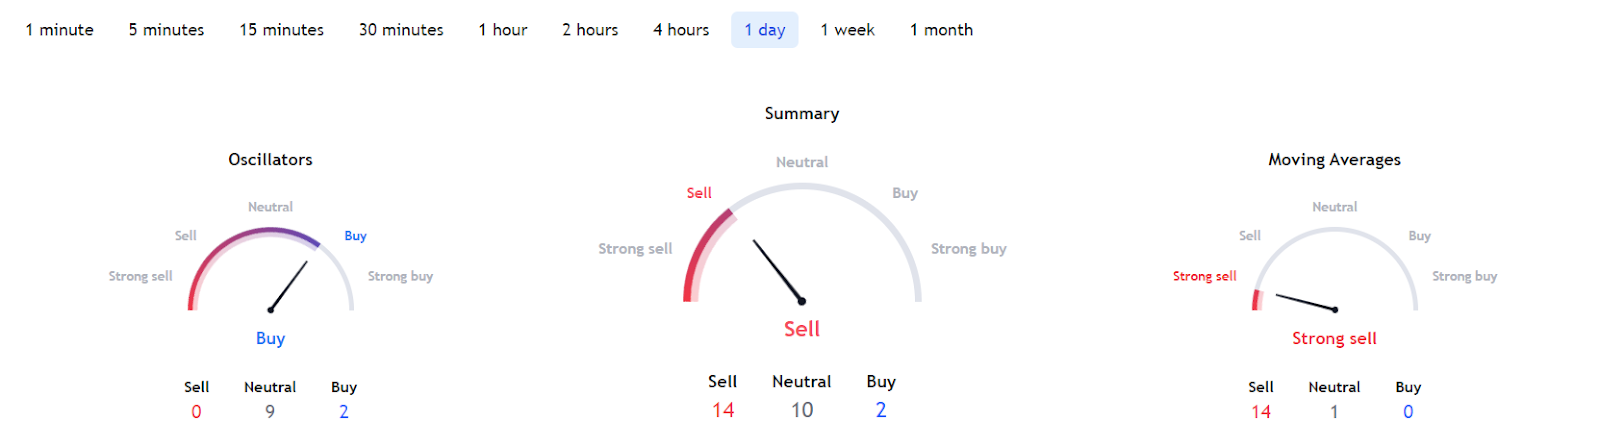Click the Summary heading
This screenshot has height=447, width=1600.
[802, 114]
